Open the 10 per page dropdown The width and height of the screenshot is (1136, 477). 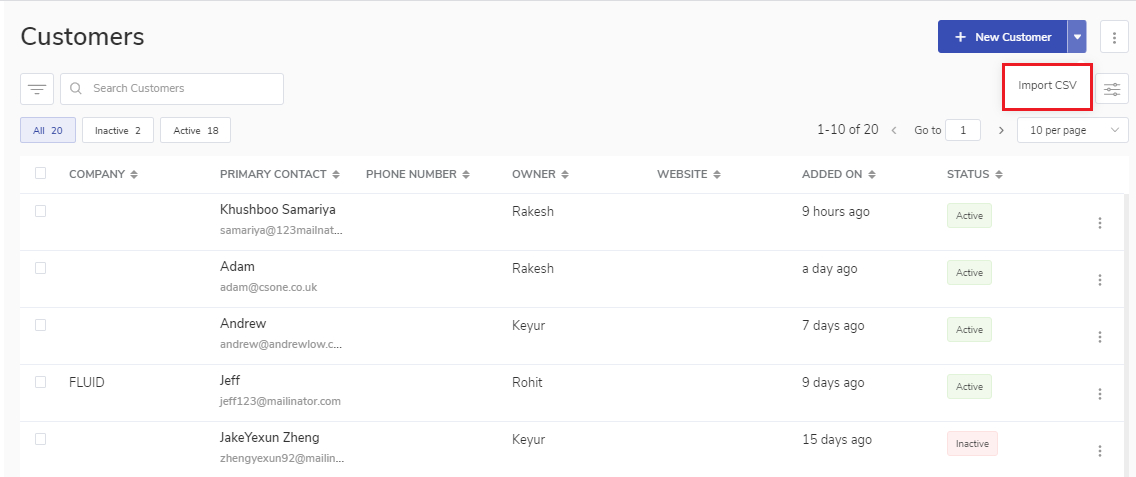pos(1072,130)
